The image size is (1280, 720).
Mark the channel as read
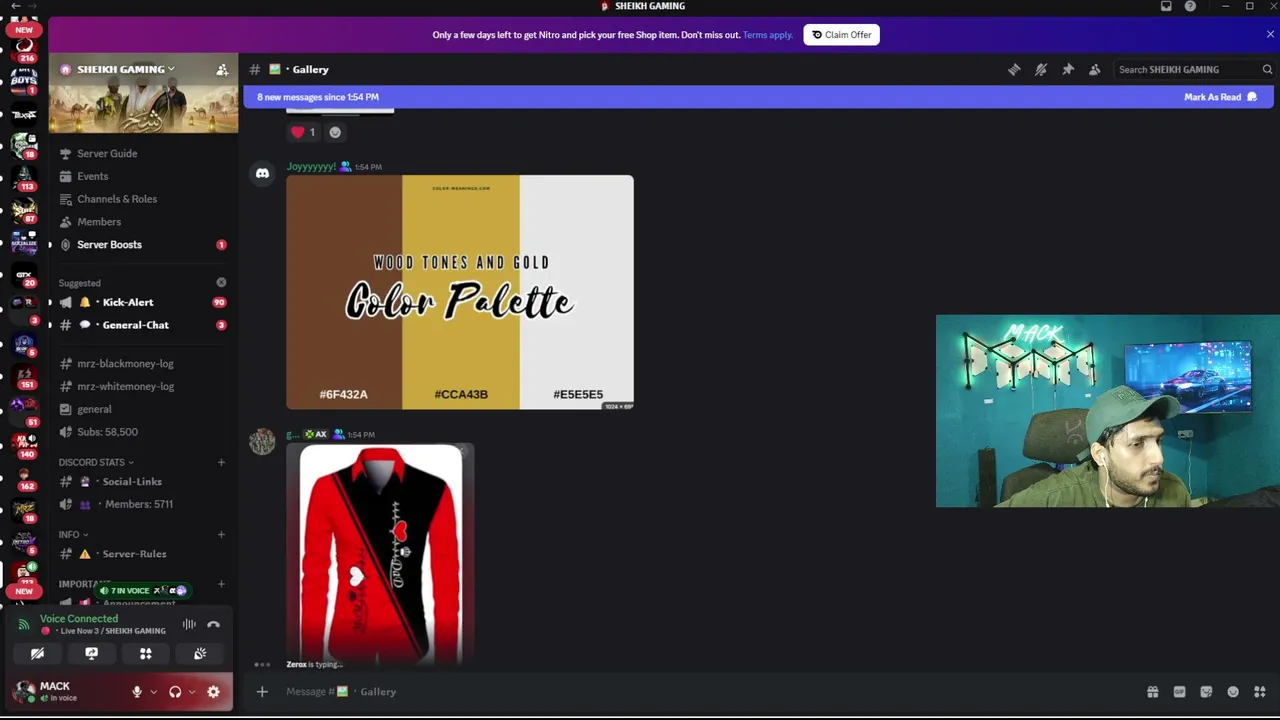pos(1220,97)
